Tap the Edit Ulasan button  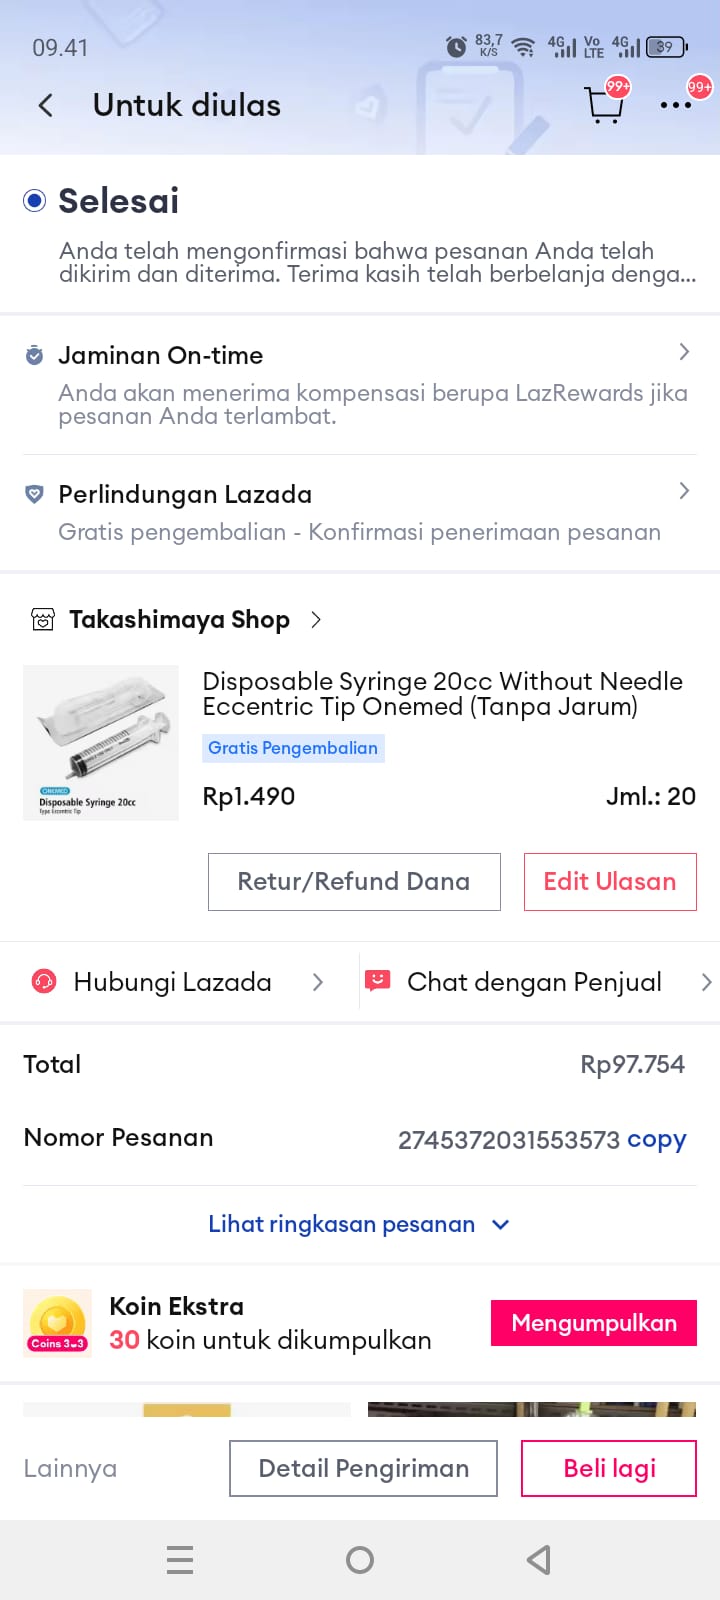[610, 882]
